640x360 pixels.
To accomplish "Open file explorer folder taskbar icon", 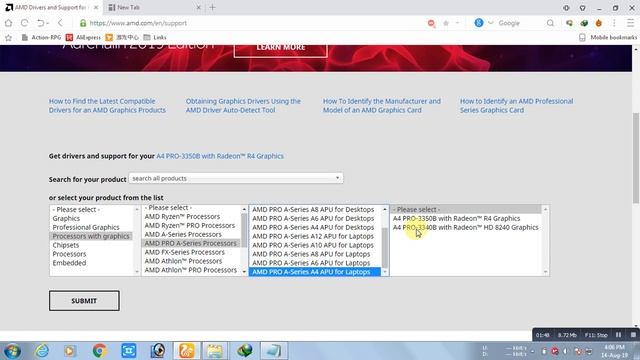I will pyautogui.click(x=215, y=351).
